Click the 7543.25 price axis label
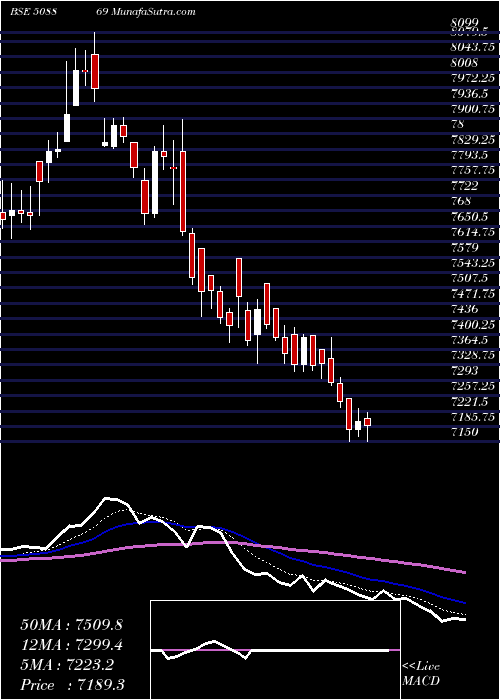500x700 pixels. (472, 262)
